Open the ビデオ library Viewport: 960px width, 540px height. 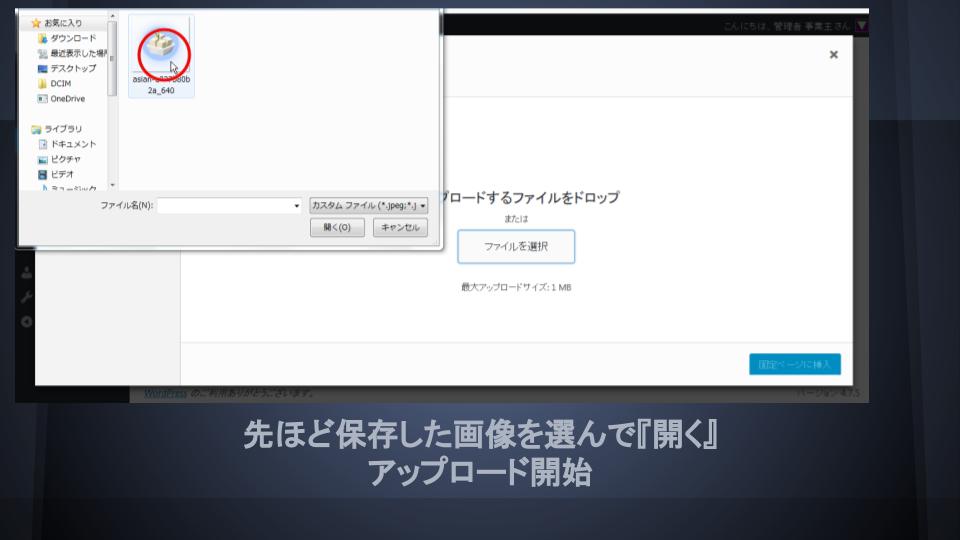(62, 174)
